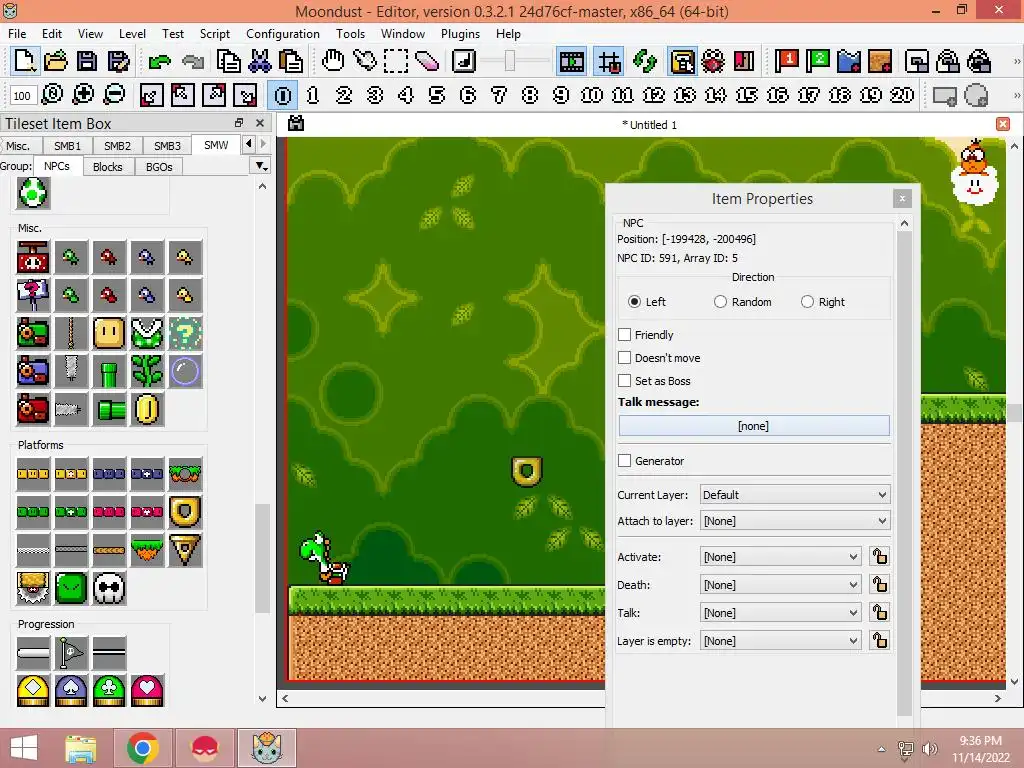Open the Configuration menu
1024x768 pixels.
coord(283,34)
